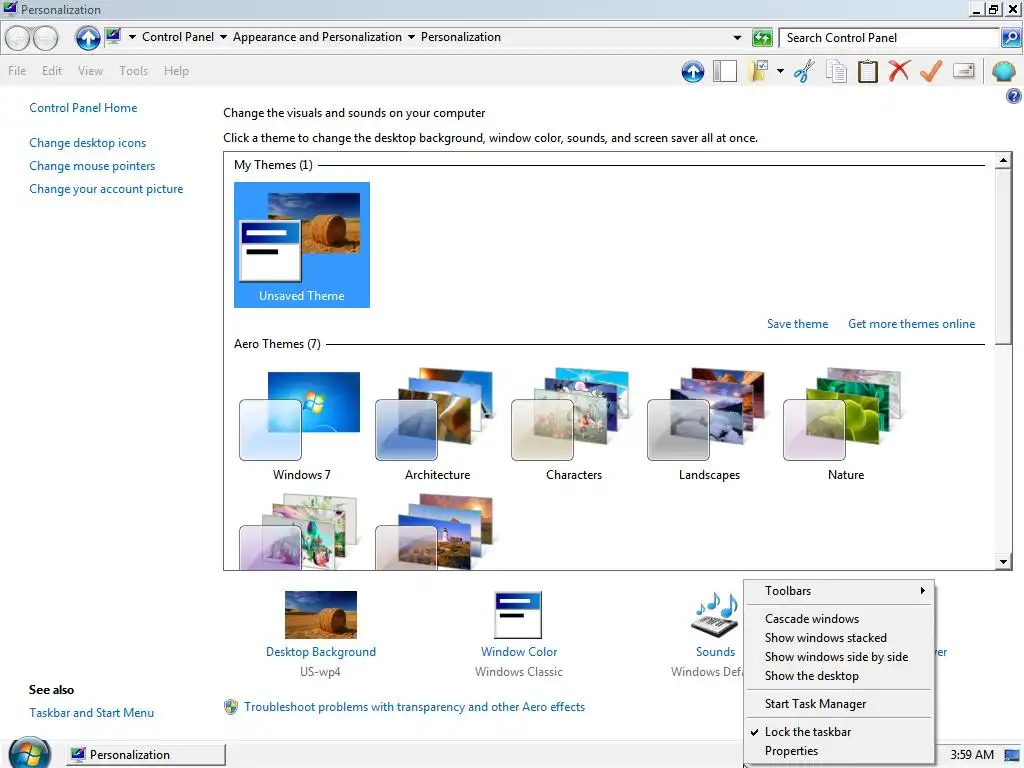Open Desktop Background picture icon
The height and width of the screenshot is (768, 1024).
click(x=321, y=615)
